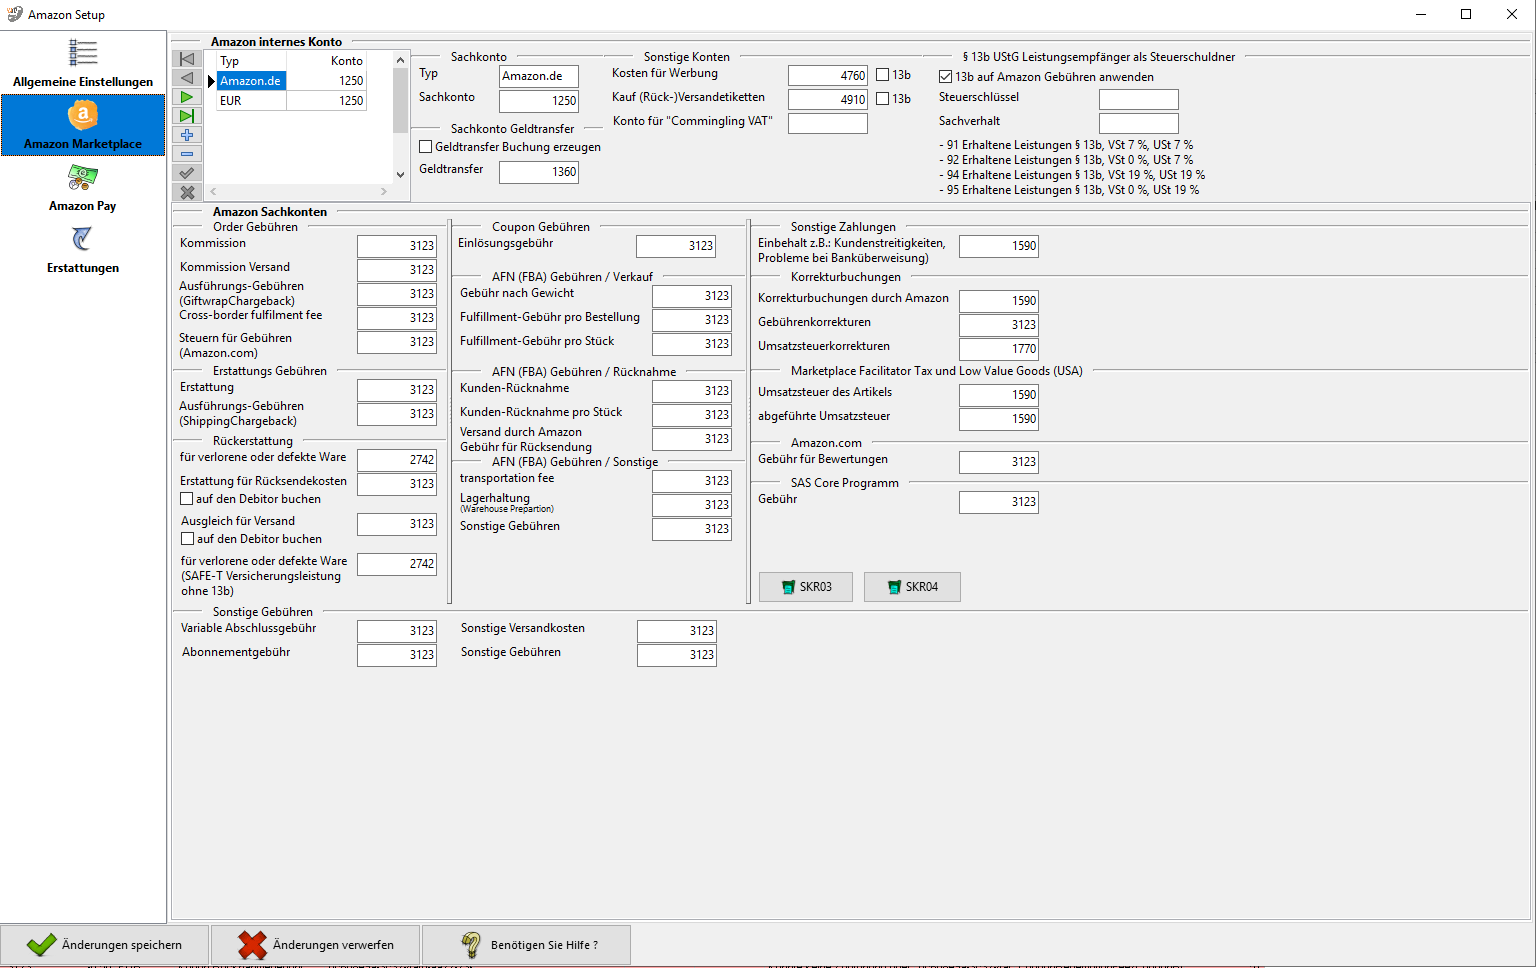Focus the Sachkonto Typ field showing Amazon.de

pos(539,76)
